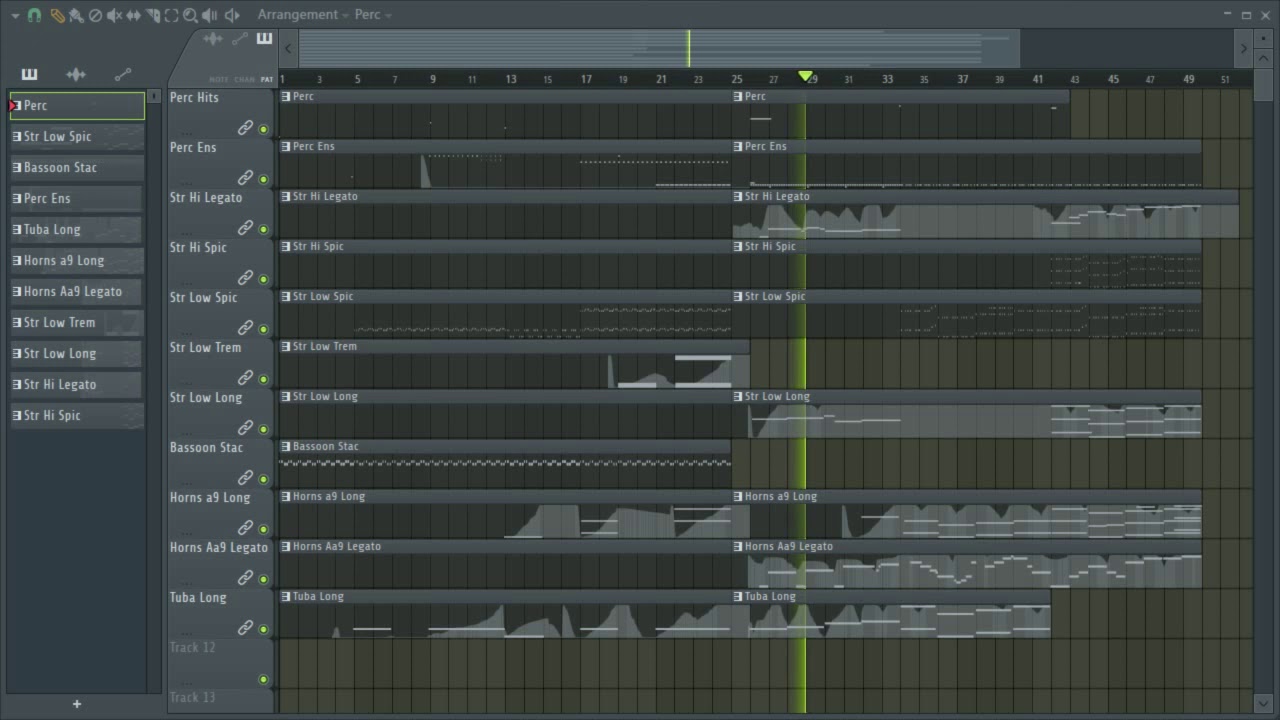Select the Slip tool
The width and height of the screenshot is (1280, 720).
133,15
